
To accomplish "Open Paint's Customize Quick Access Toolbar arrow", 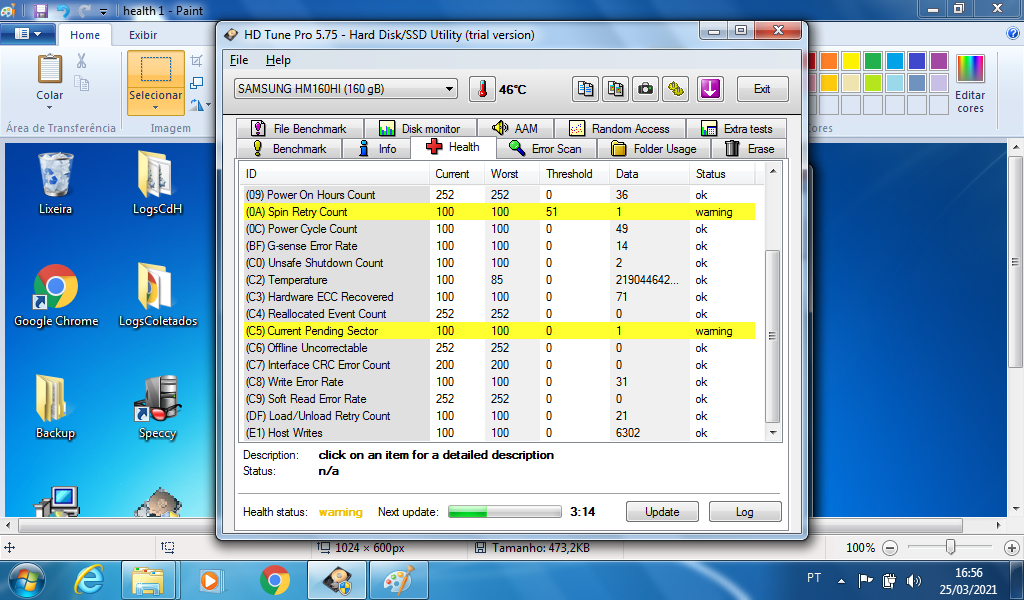I will point(104,11).
